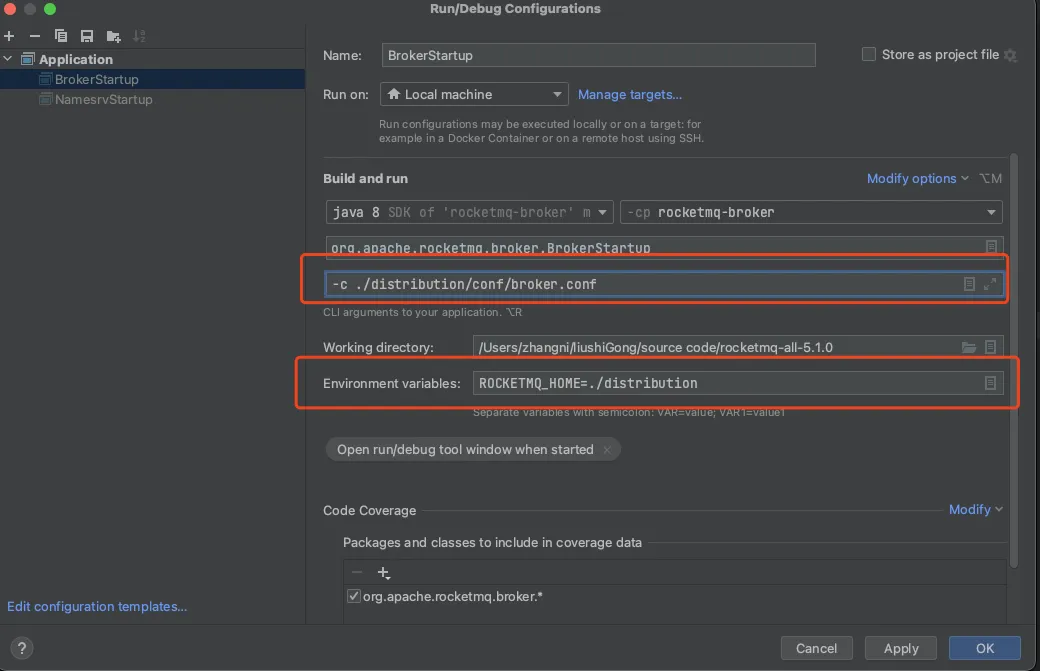The width and height of the screenshot is (1040, 671).
Task: Uncheck org.apache.rocketmq.broker.* coverage package
Action: point(353,596)
